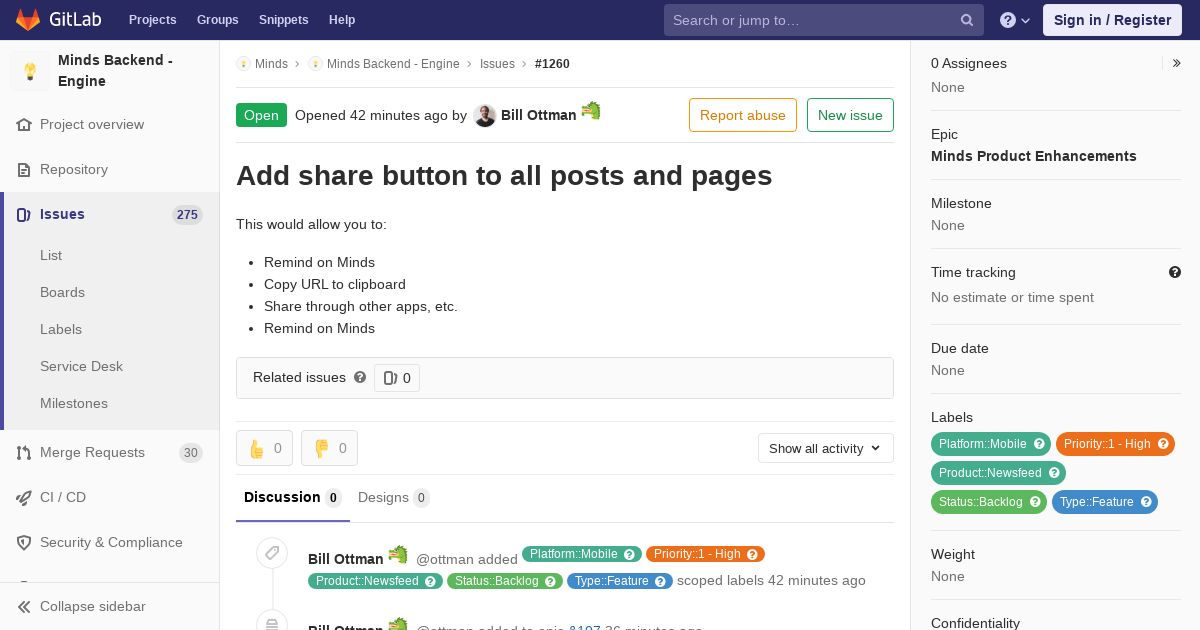Click the New issue button
Viewport: 1200px width, 630px height.
pos(850,115)
